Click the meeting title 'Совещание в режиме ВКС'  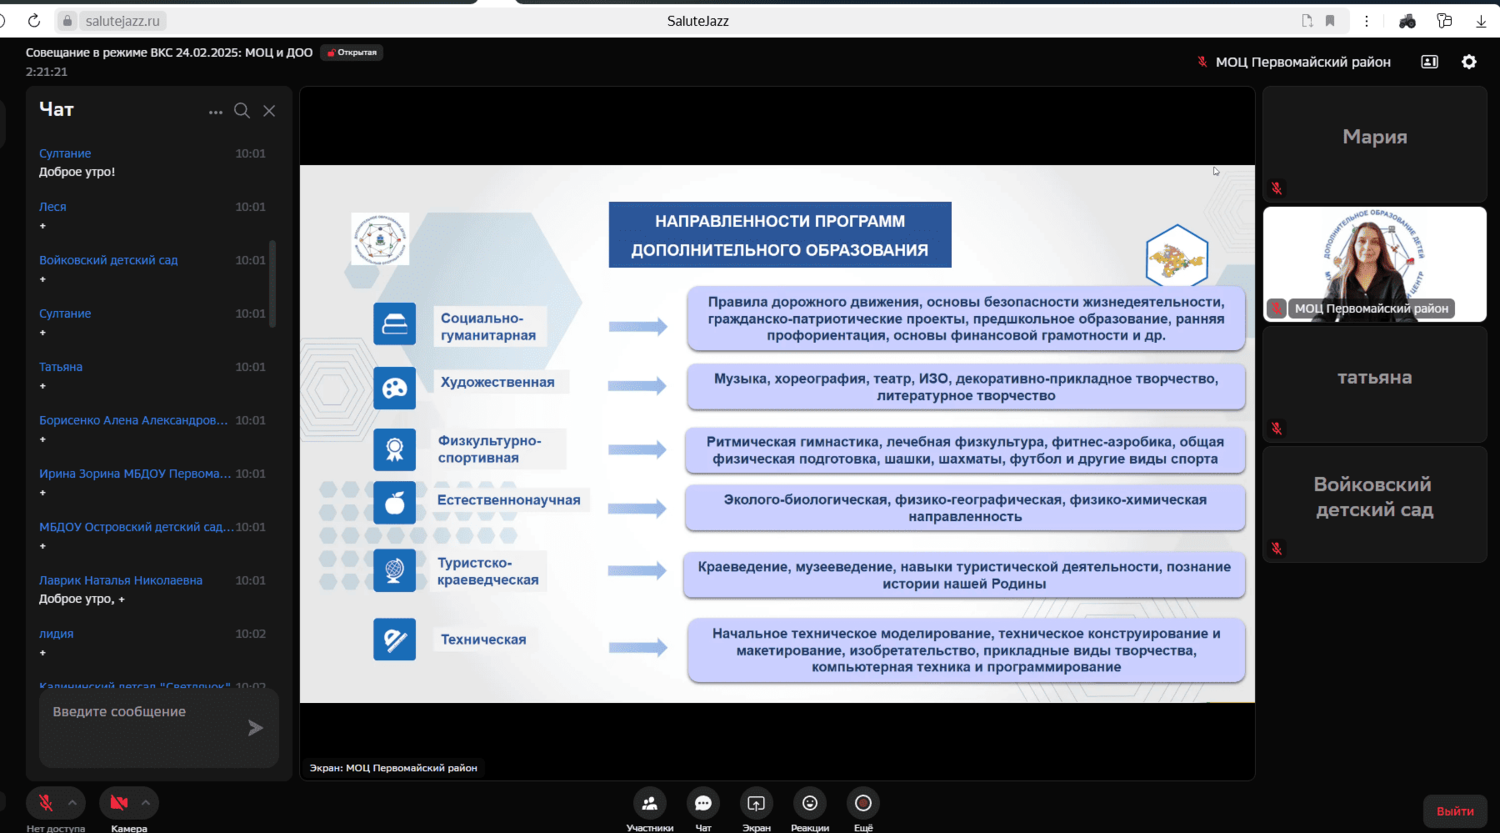(x=169, y=52)
